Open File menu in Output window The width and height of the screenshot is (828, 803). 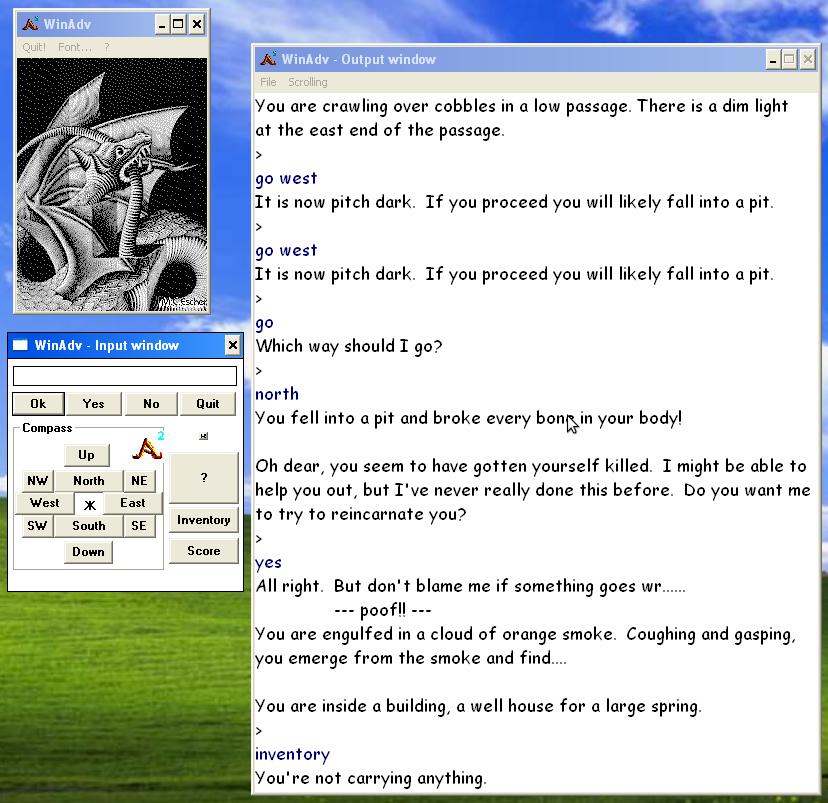(268, 82)
